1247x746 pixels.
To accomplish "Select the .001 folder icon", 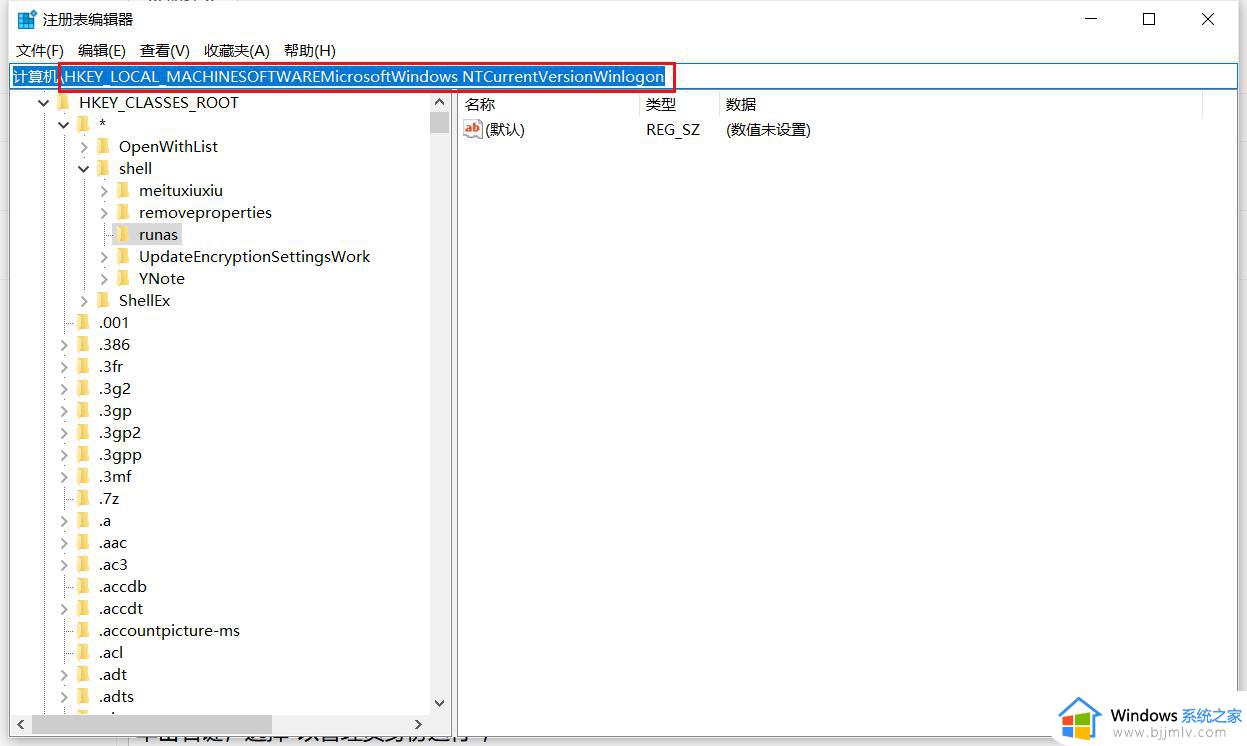I will pos(84,322).
